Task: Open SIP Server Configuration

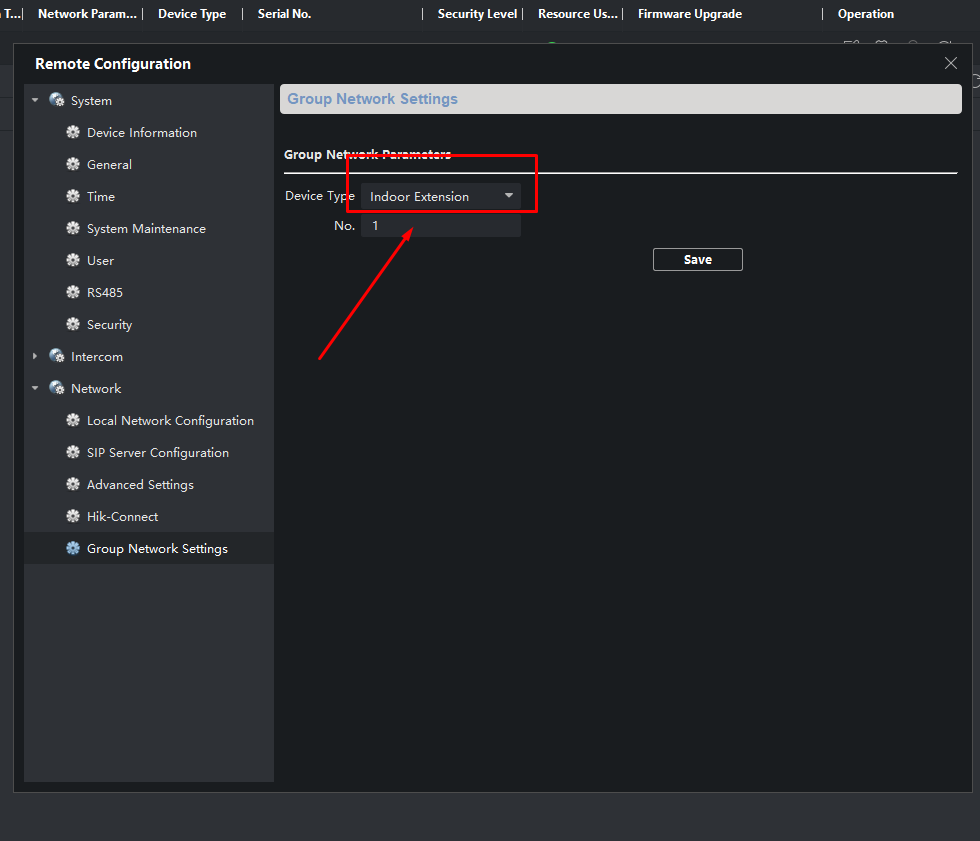Action: (x=158, y=452)
